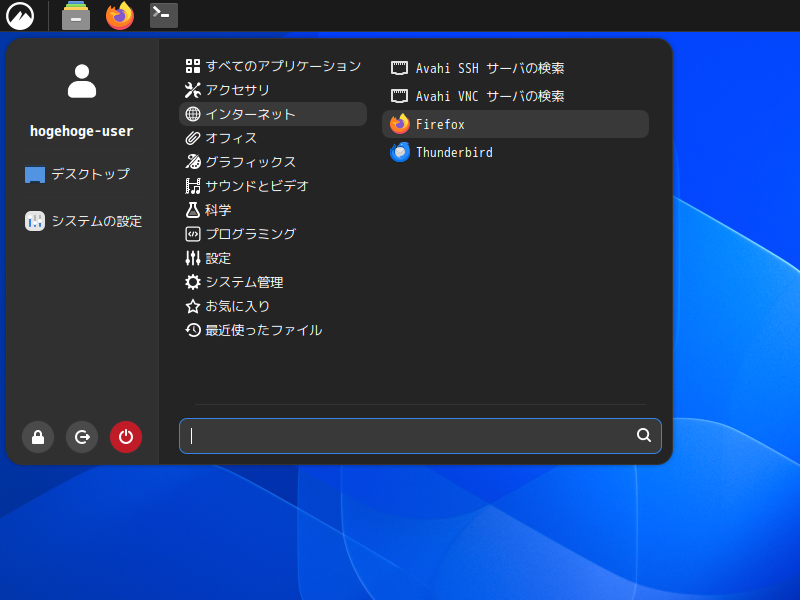Image resolution: width=800 pixels, height=600 pixels.
Task: Click the film-note icon beside サウンドとビデオ
Action: click(193, 186)
